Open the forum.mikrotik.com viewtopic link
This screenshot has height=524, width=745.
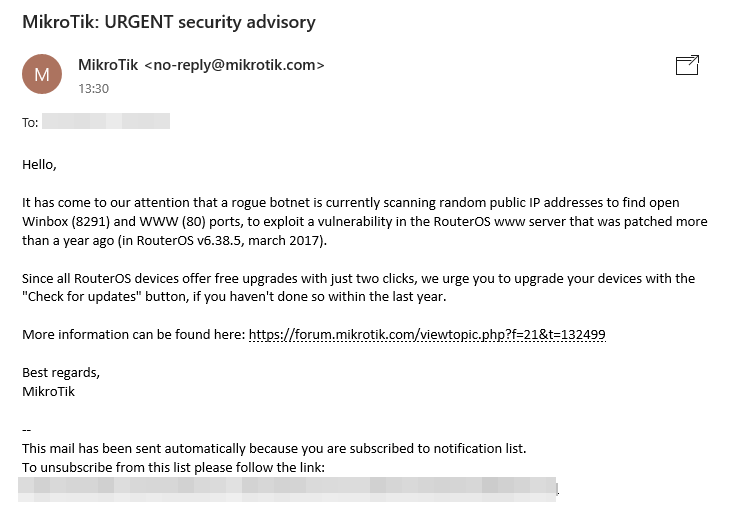(x=427, y=334)
